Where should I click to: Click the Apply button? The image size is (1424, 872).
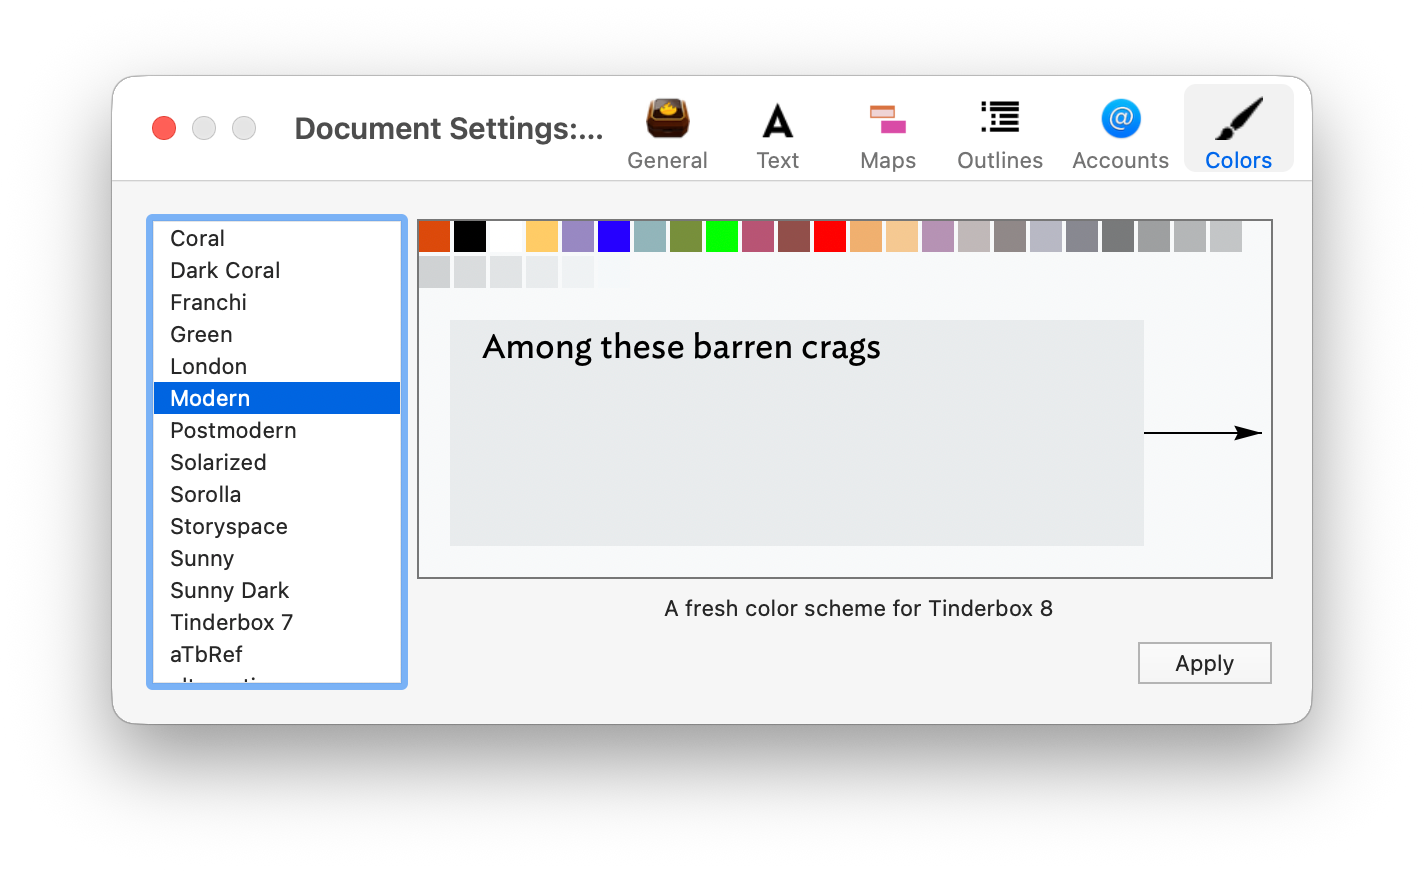coord(1204,663)
